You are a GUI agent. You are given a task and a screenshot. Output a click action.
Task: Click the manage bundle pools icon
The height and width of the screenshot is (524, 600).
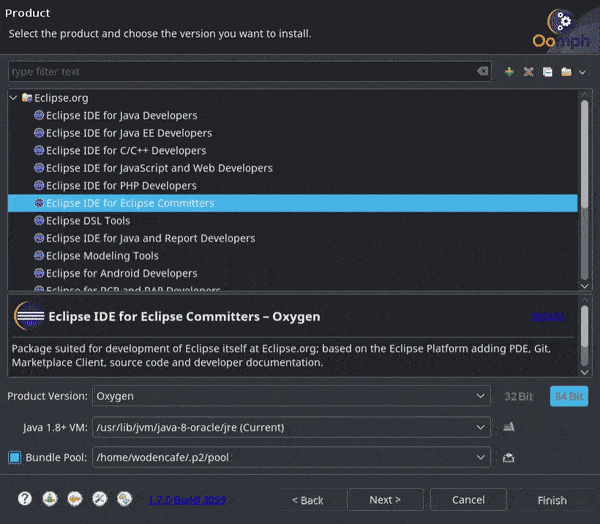click(509, 457)
